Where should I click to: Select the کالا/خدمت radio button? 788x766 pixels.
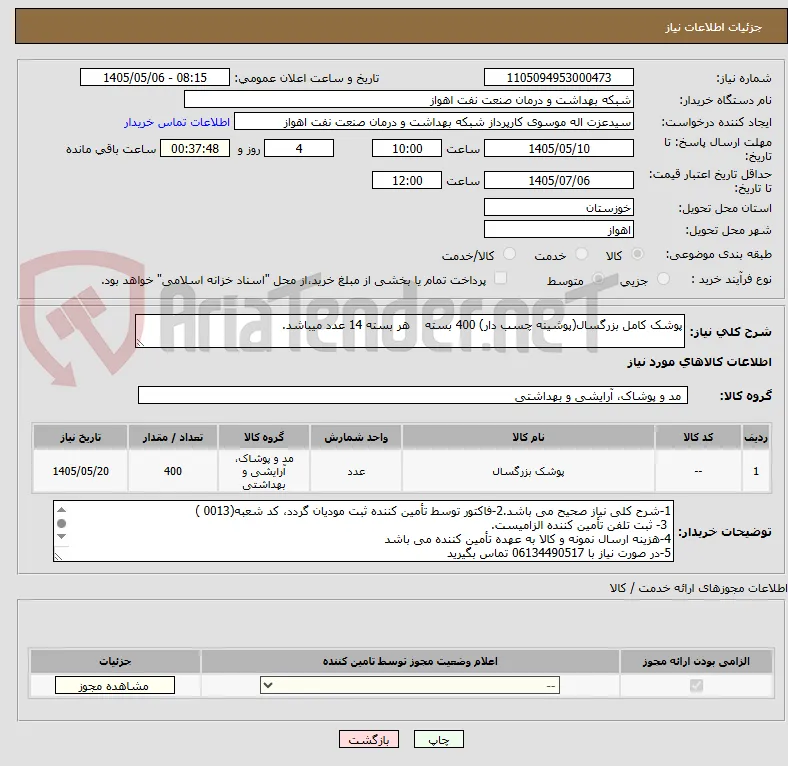(x=510, y=254)
